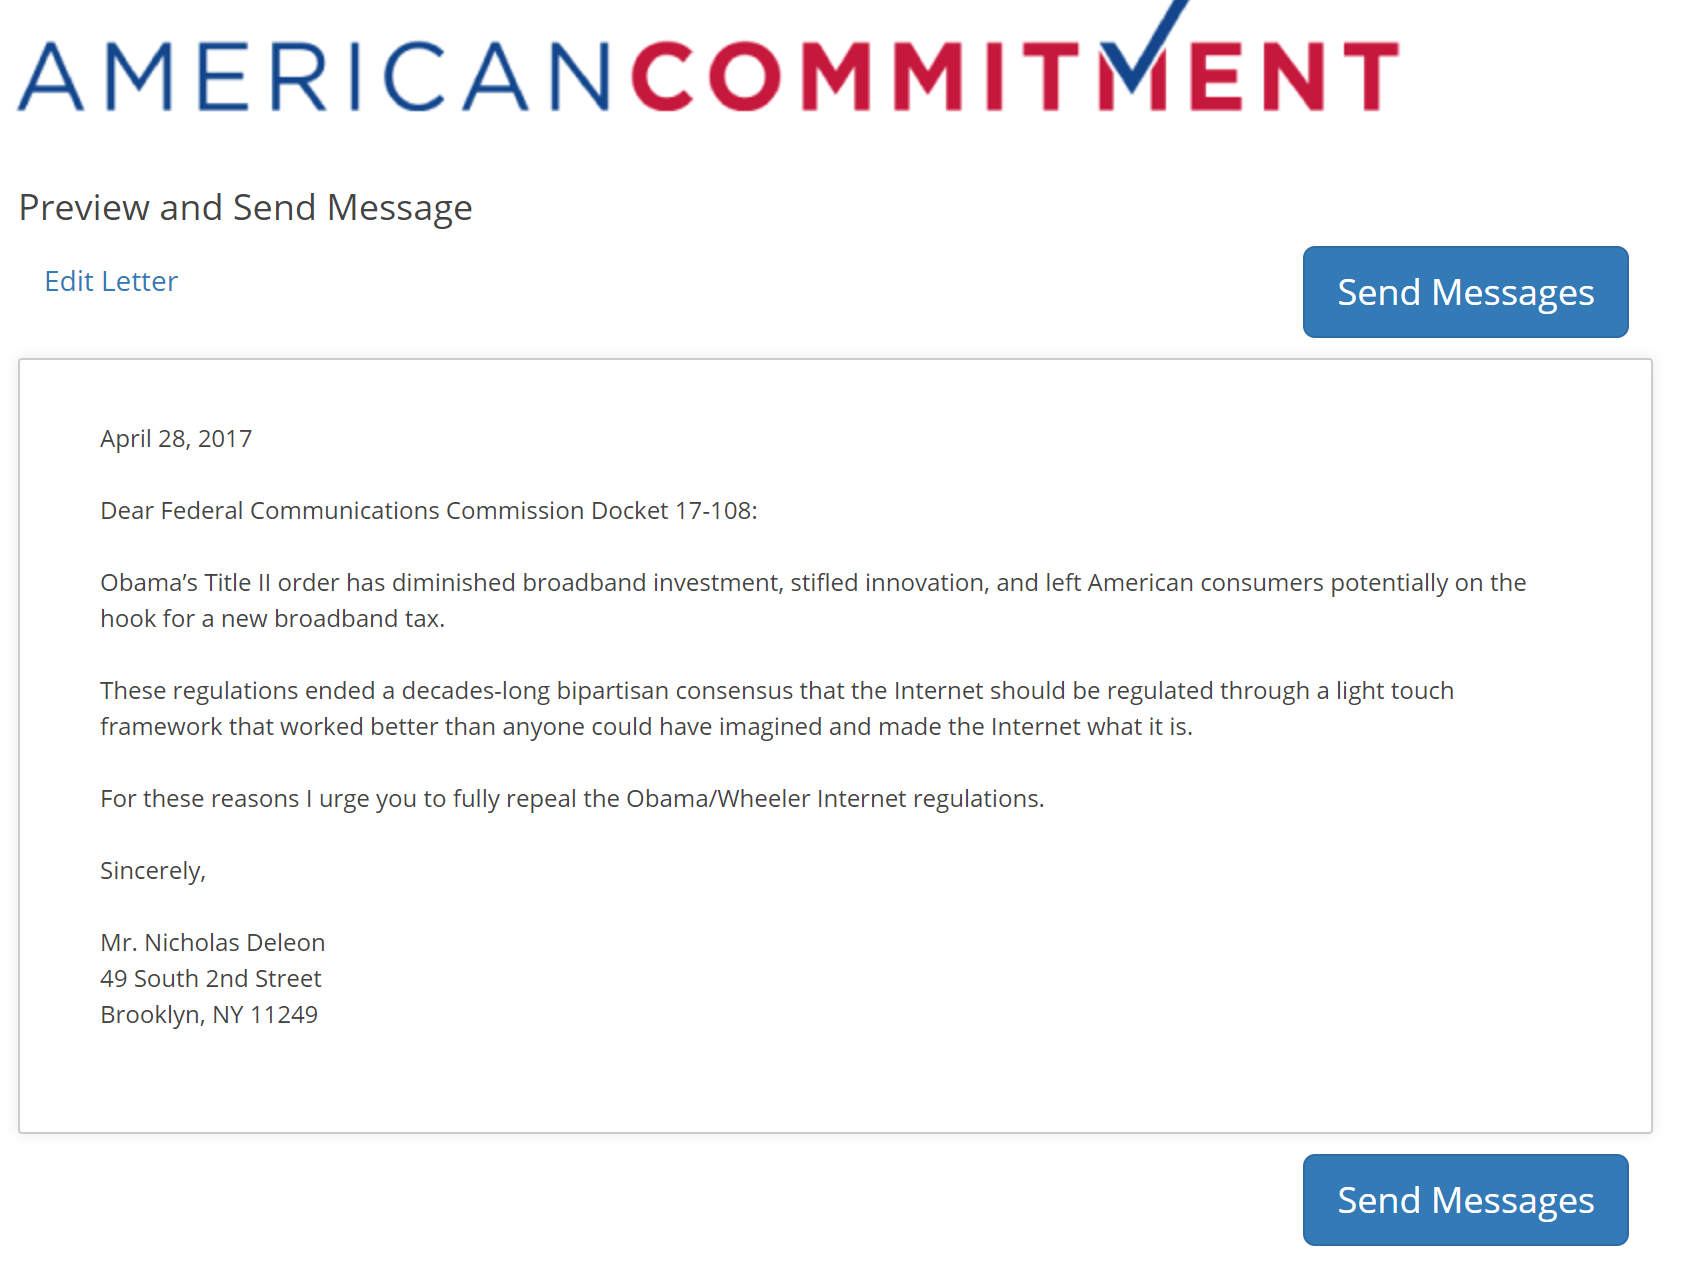Click the 49 South 2nd Street address line

point(211,979)
